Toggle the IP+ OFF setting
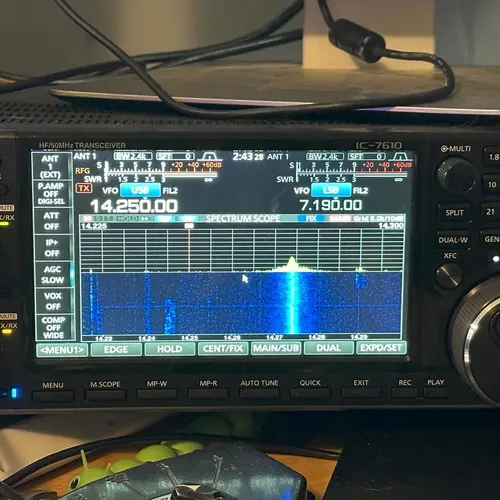500x500 pixels. (52, 248)
